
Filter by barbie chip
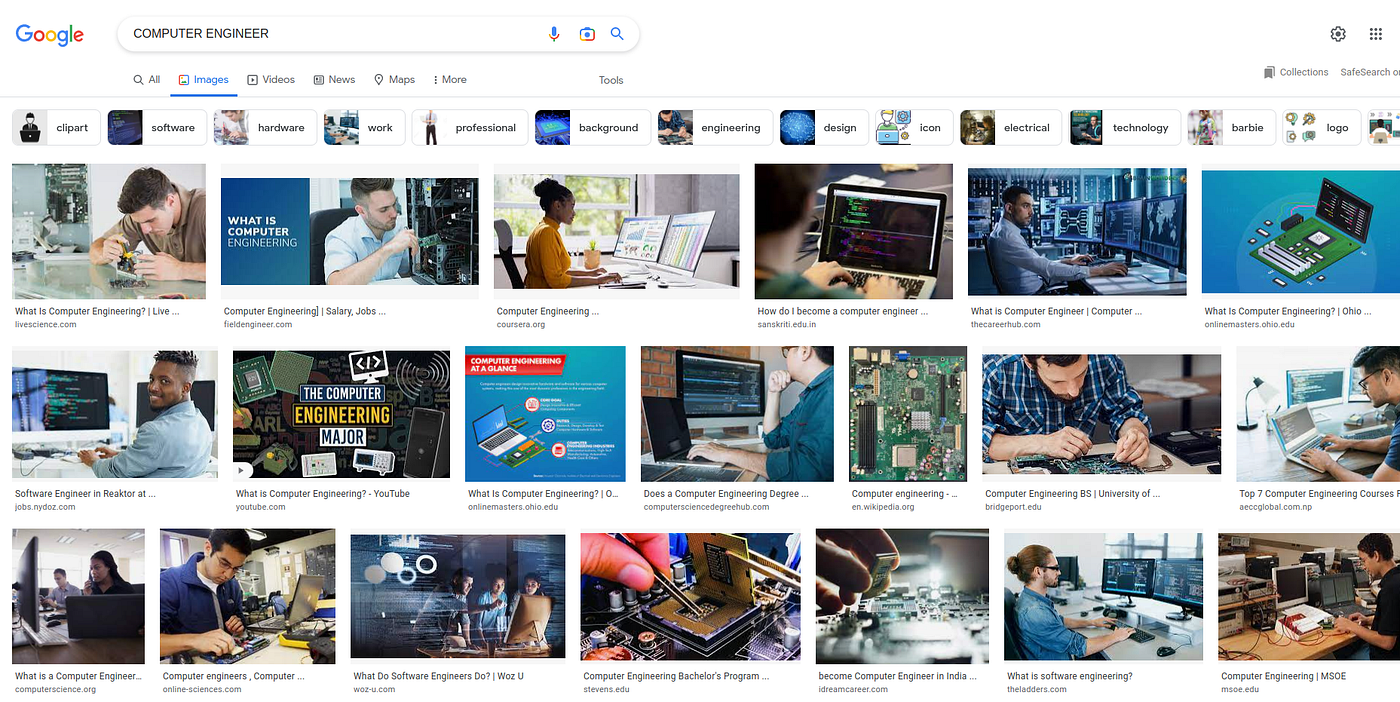pos(1232,128)
